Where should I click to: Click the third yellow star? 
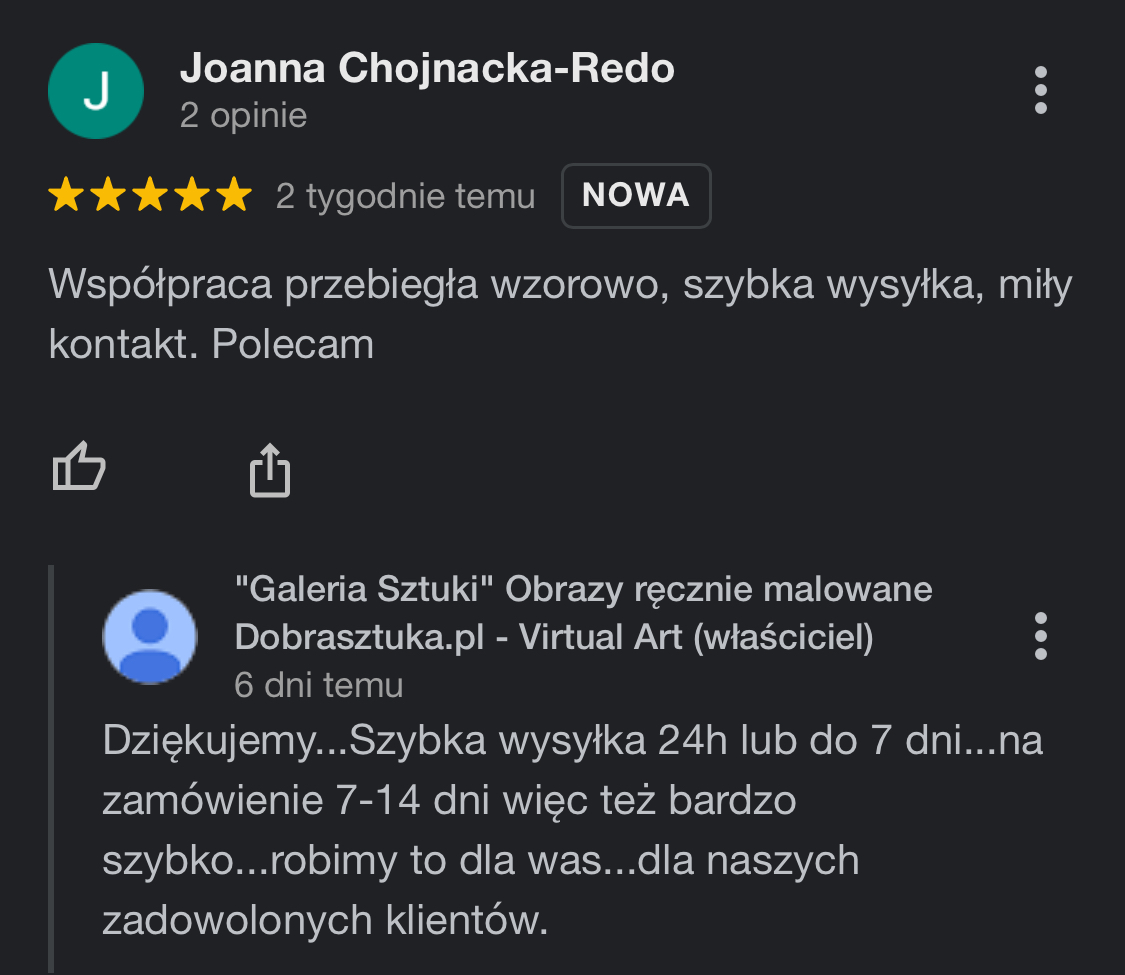150,195
